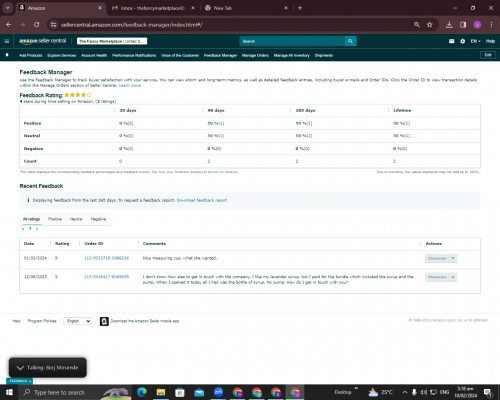Open Manage All Inventory in navigation bar
The width and height of the screenshot is (500, 400).
tap(292, 55)
